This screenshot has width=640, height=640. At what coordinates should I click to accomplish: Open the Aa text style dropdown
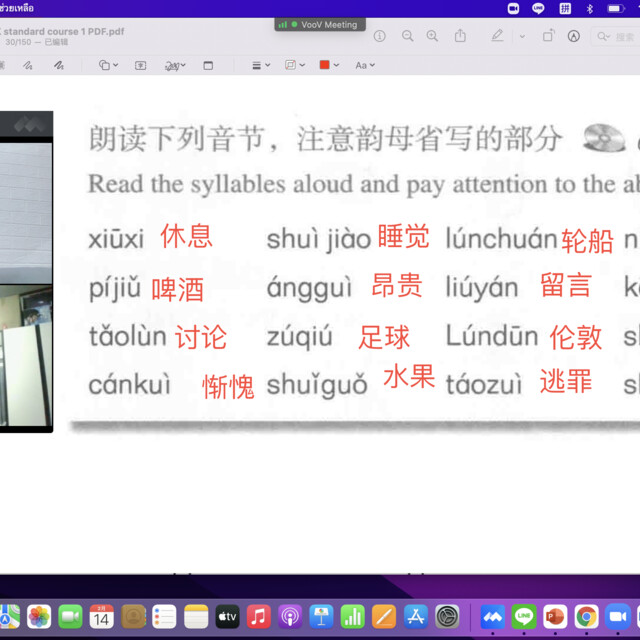tap(365, 65)
